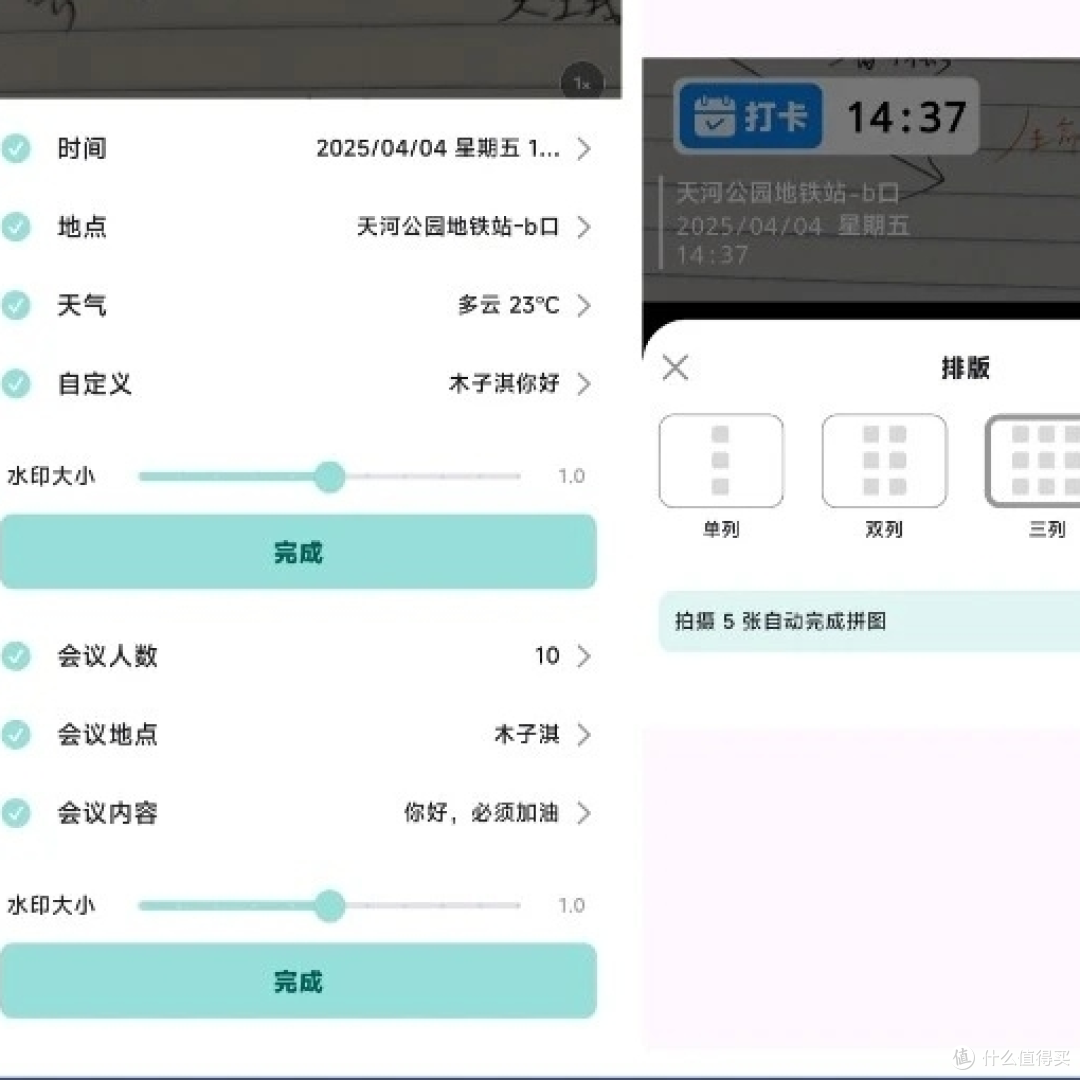Click the 排版 panel title

pyautogui.click(x=966, y=367)
